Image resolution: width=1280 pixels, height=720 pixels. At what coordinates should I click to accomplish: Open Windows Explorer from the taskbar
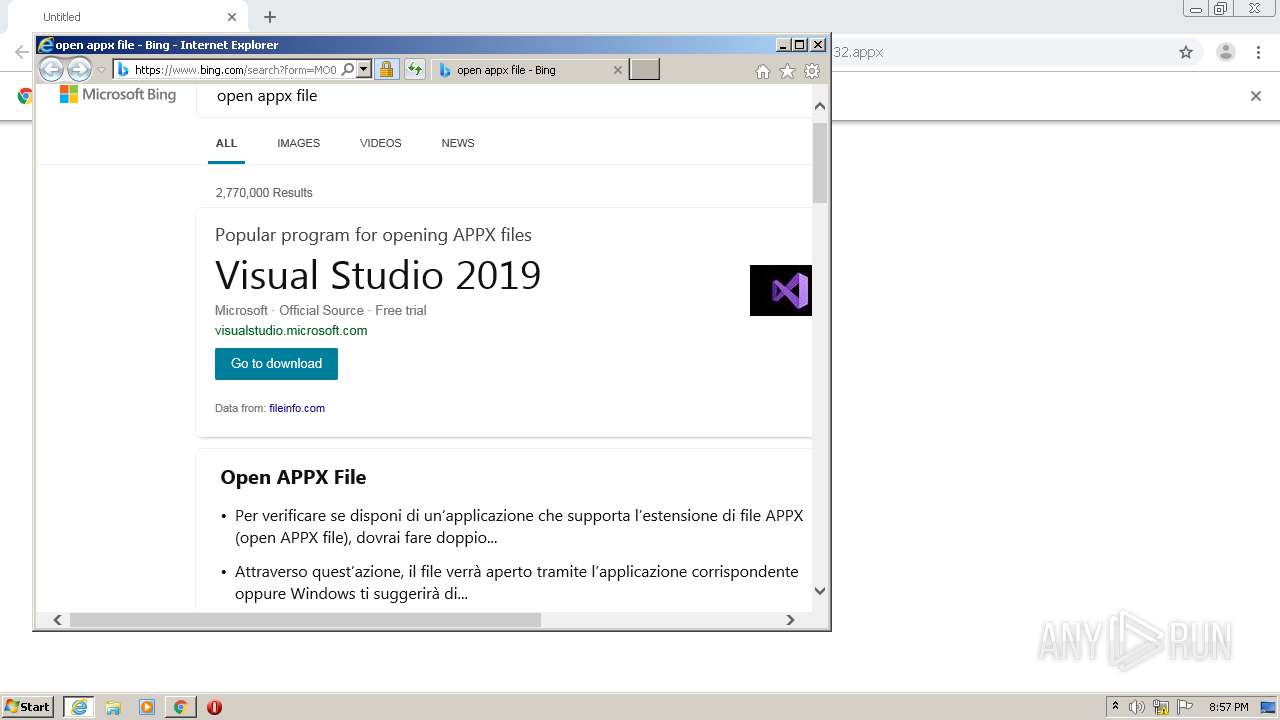click(113, 707)
